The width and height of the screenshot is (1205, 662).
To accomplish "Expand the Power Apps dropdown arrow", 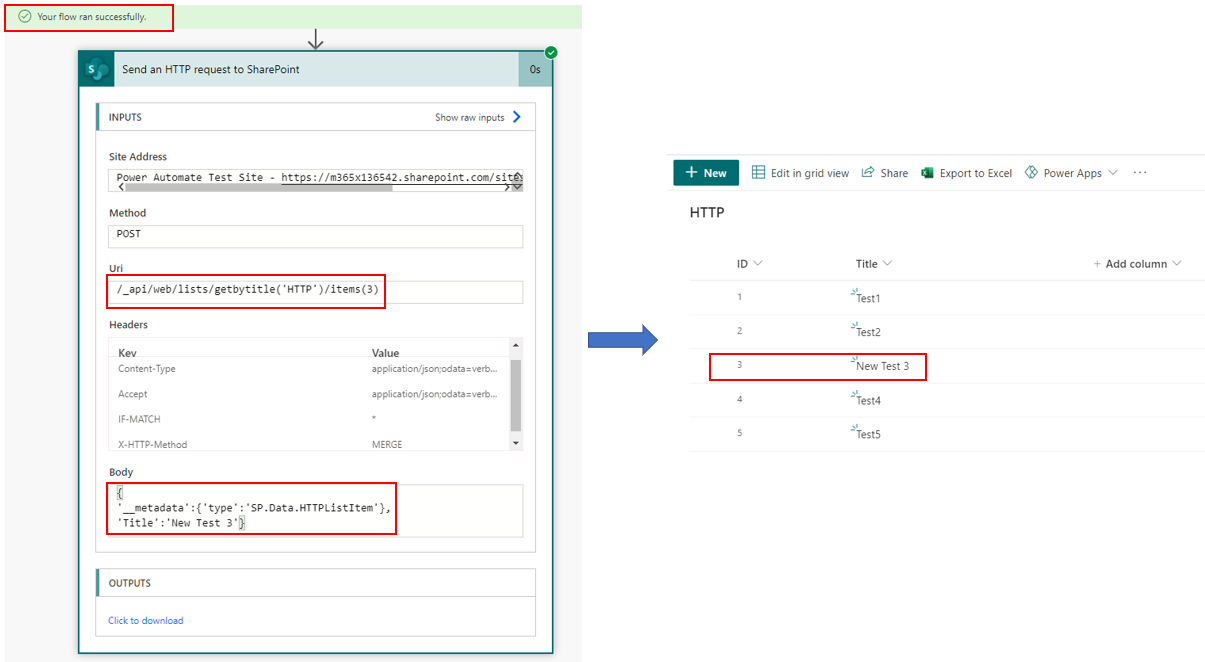I will [x=1113, y=173].
